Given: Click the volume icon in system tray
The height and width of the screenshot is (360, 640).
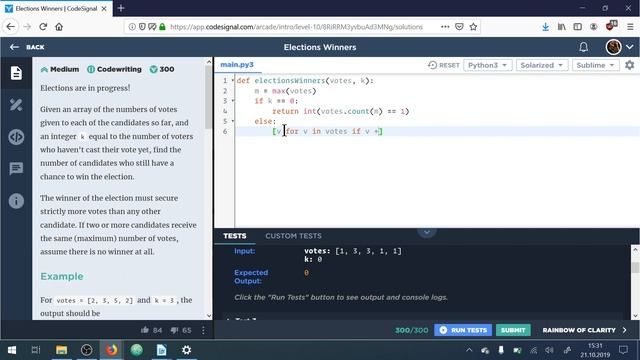Looking at the screenshot, I should pos(549,350).
